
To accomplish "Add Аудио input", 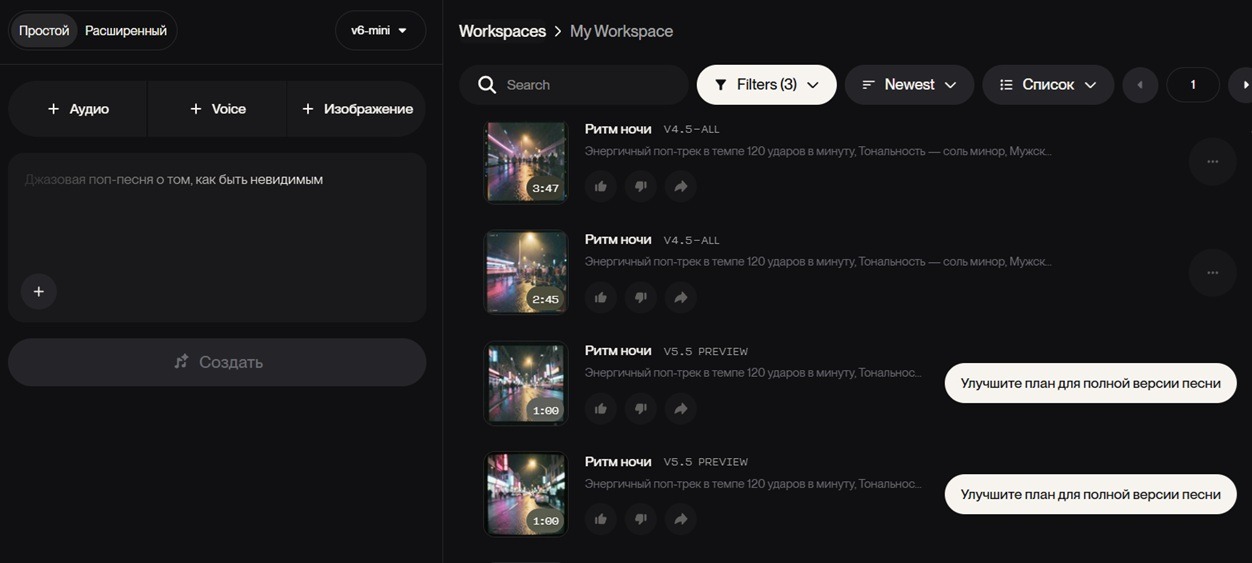I will tap(78, 109).
